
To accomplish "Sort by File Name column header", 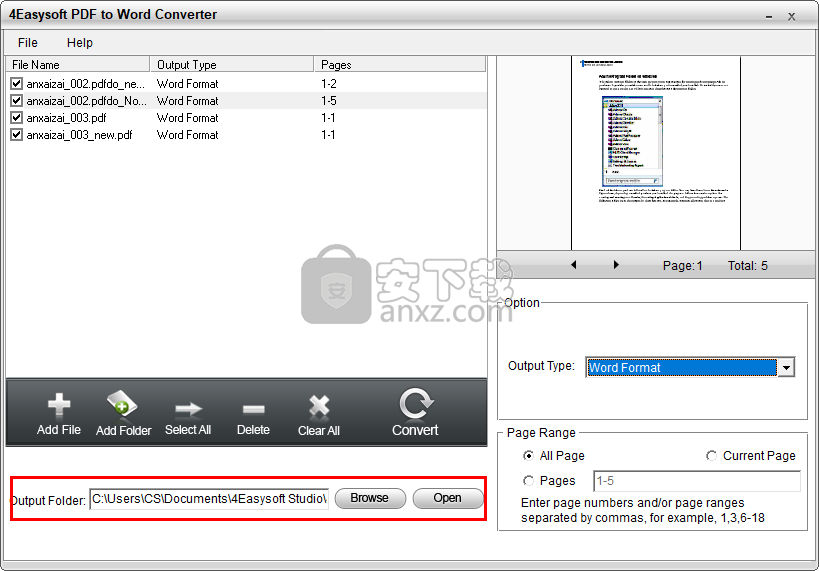I will [x=78, y=64].
